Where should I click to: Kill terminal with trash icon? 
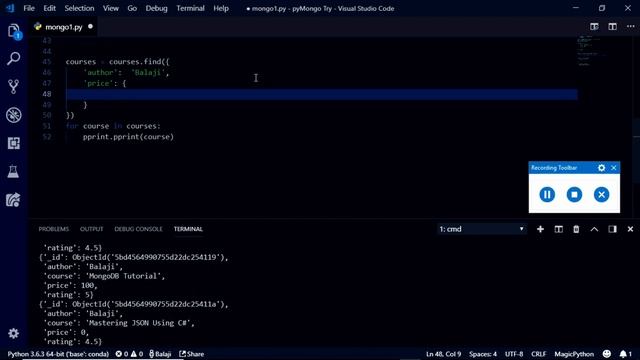[576, 229]
